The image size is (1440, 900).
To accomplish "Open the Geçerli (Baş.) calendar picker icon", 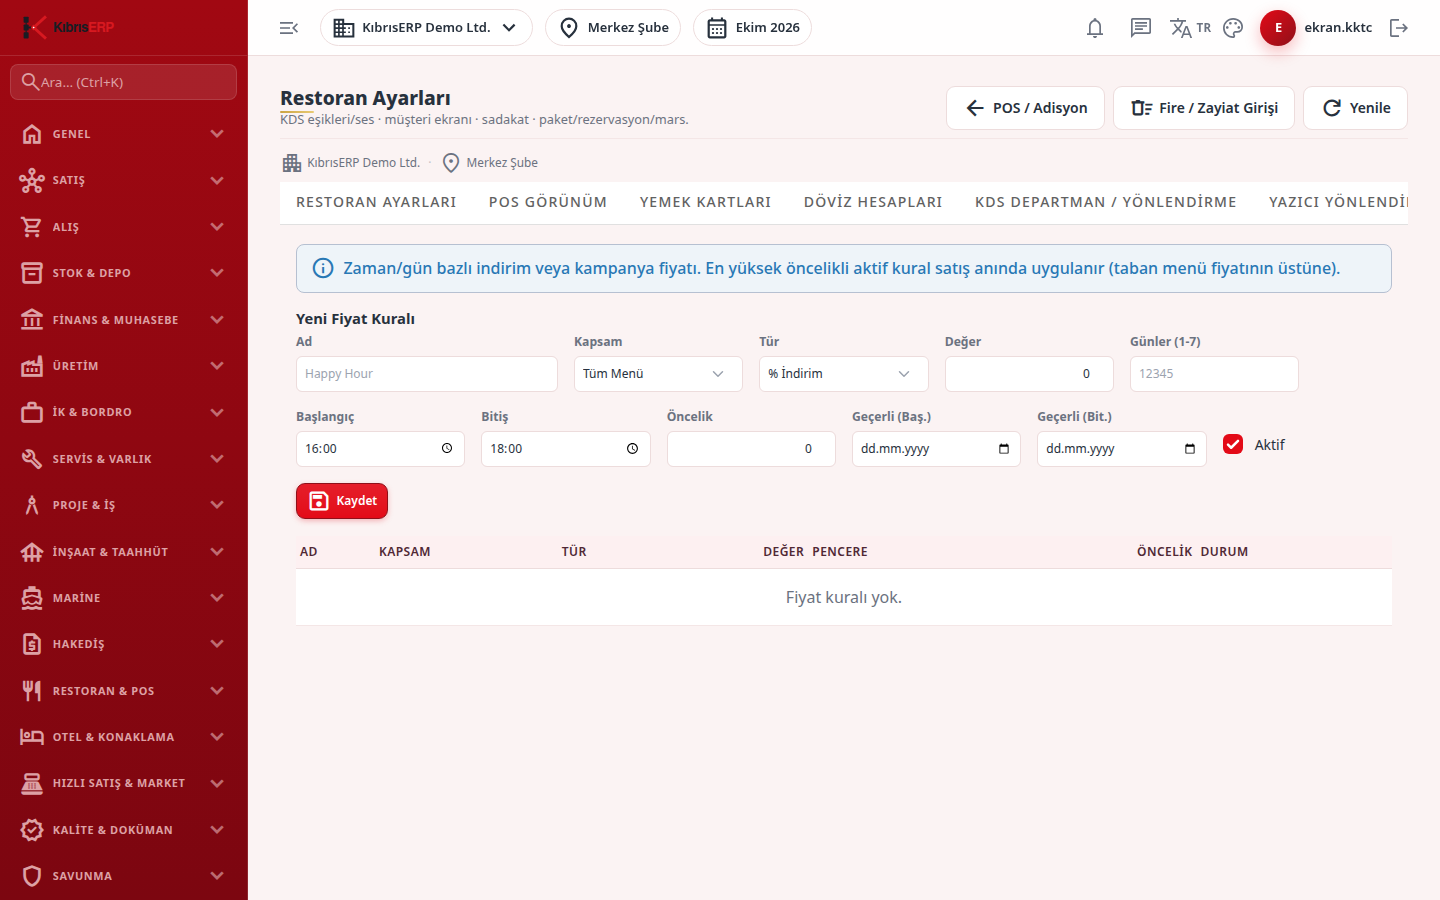I will [x=1004, y=449].
